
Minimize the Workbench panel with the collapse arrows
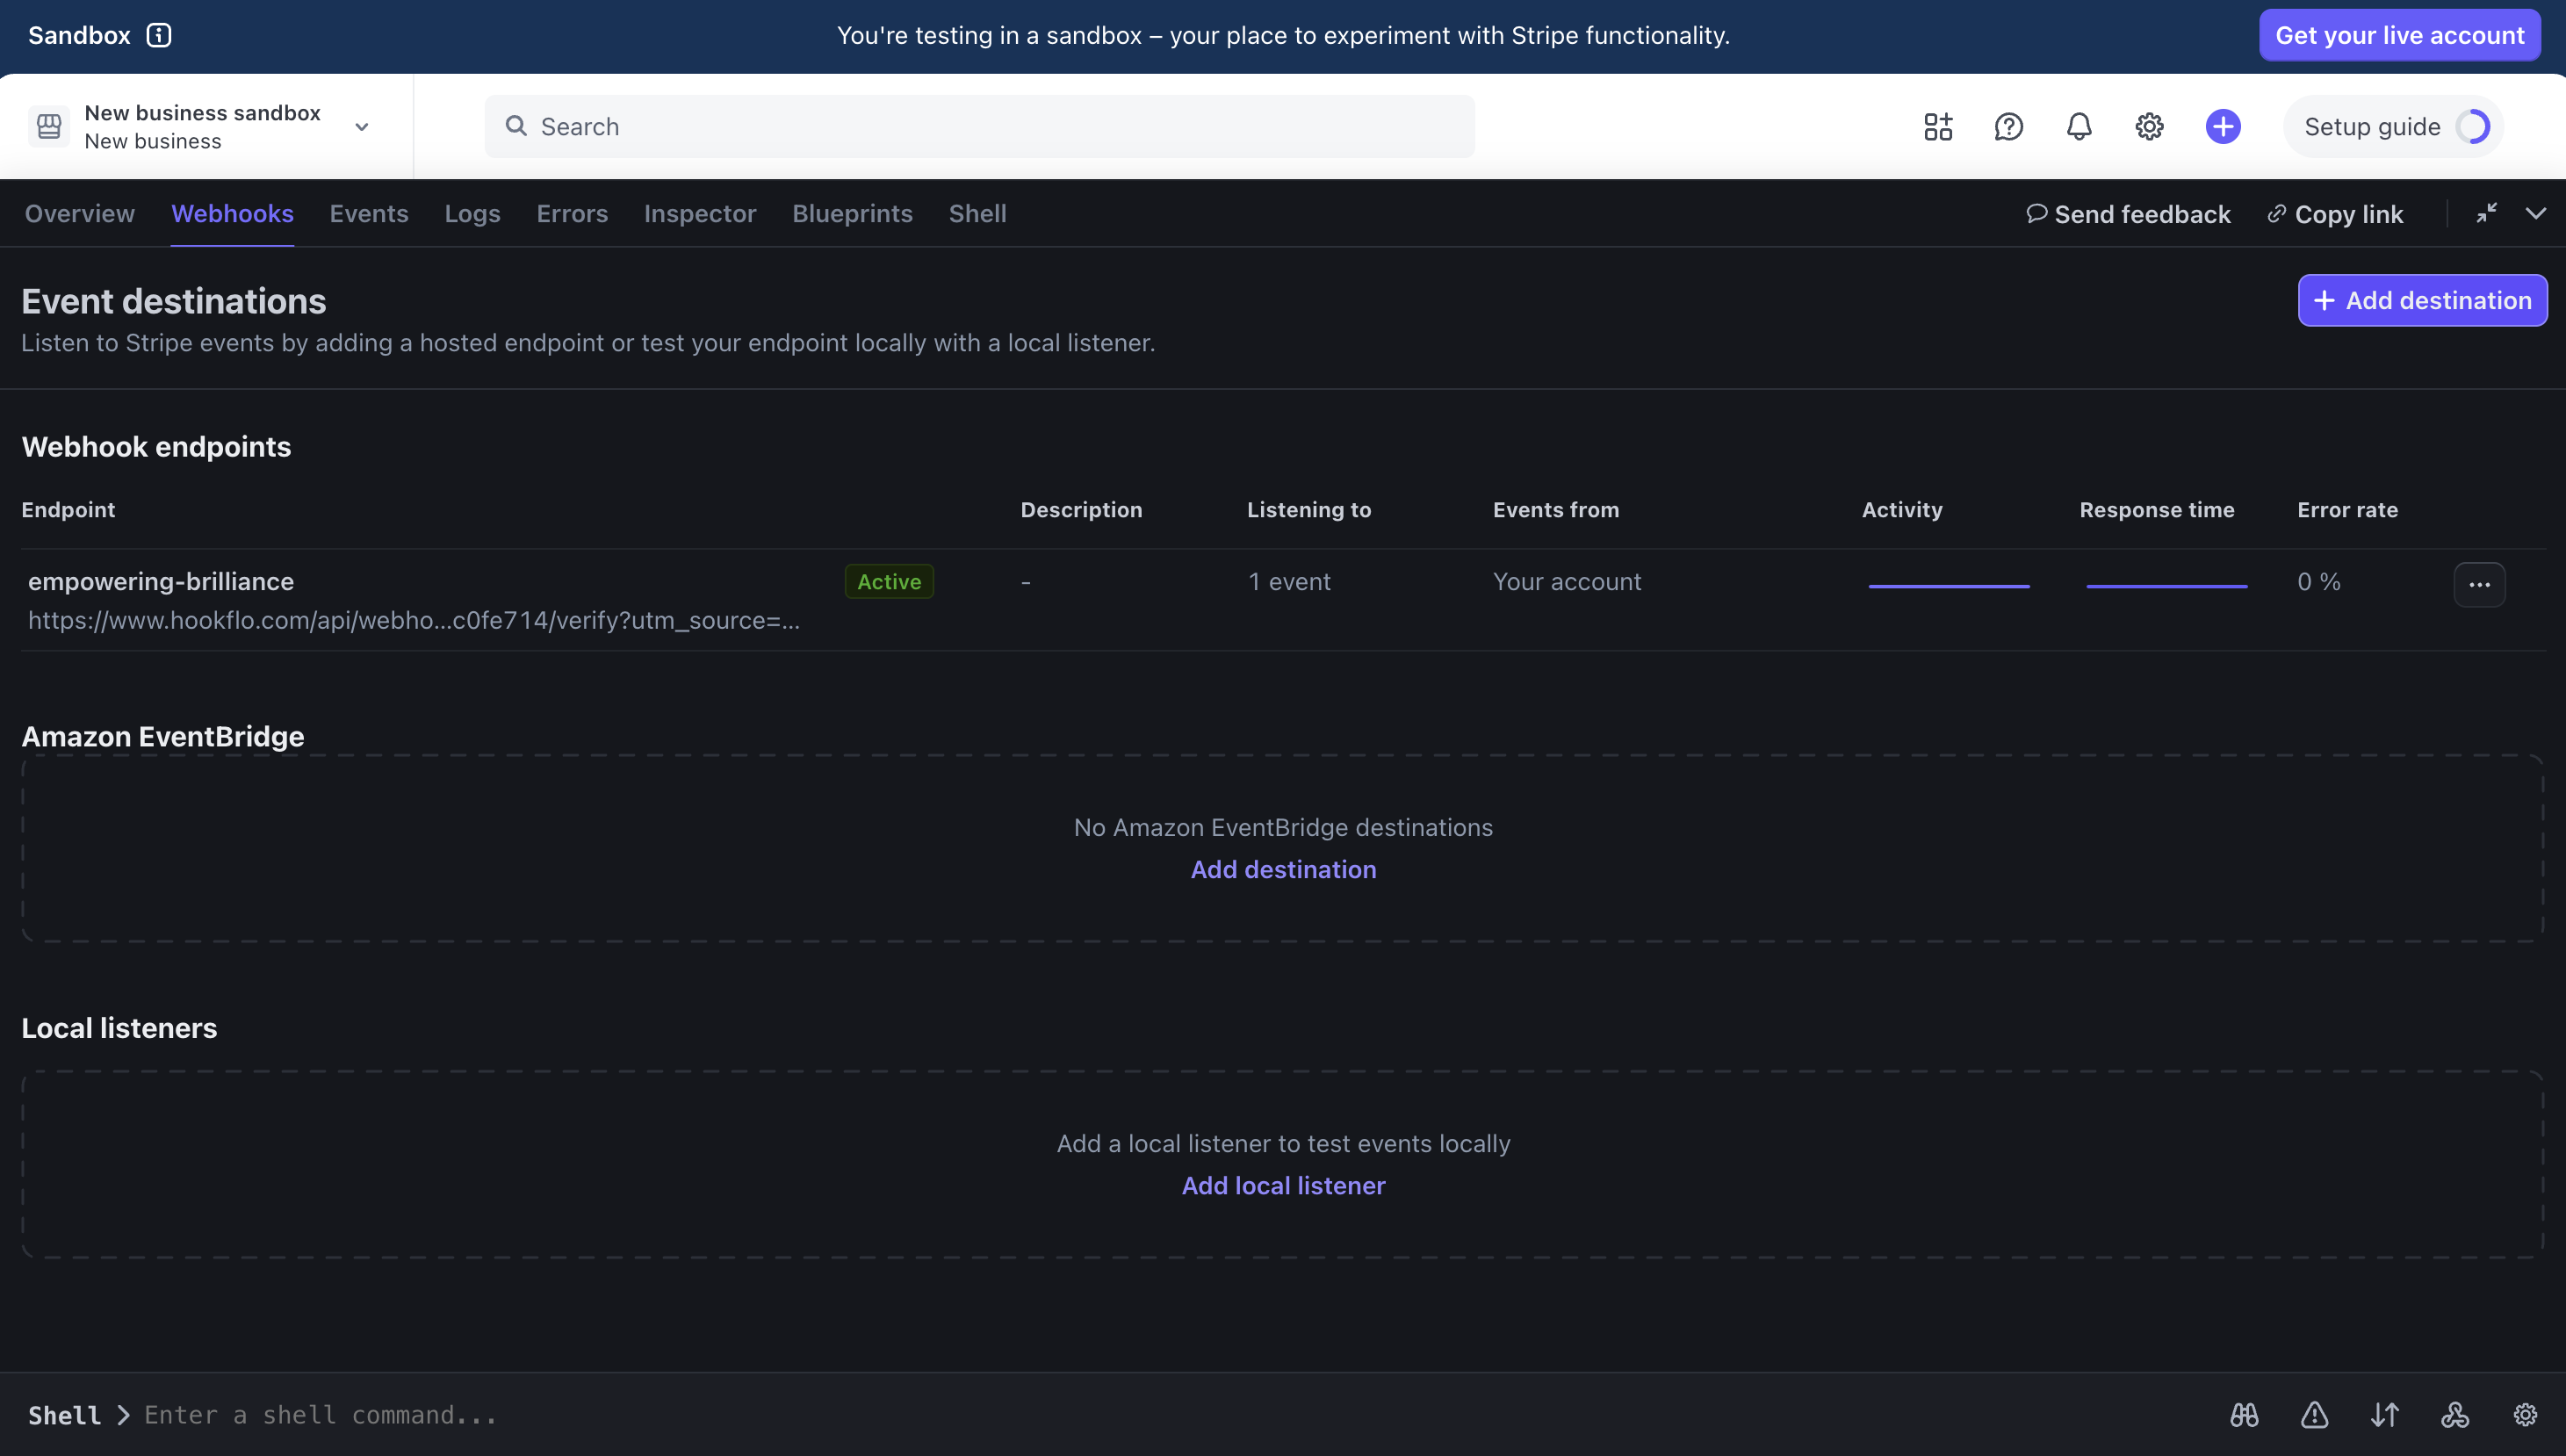(x=2486, y=213)
